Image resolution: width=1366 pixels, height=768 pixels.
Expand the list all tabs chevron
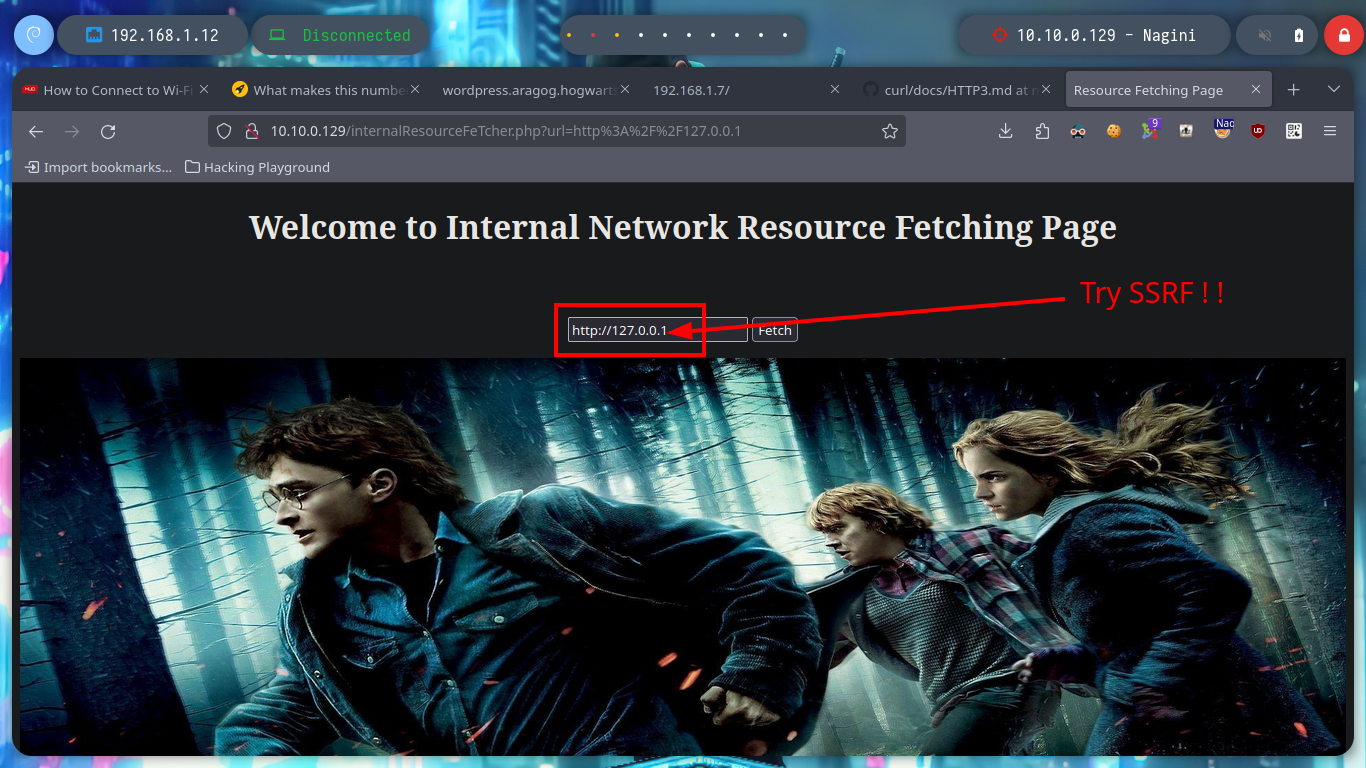[1333, 90]
